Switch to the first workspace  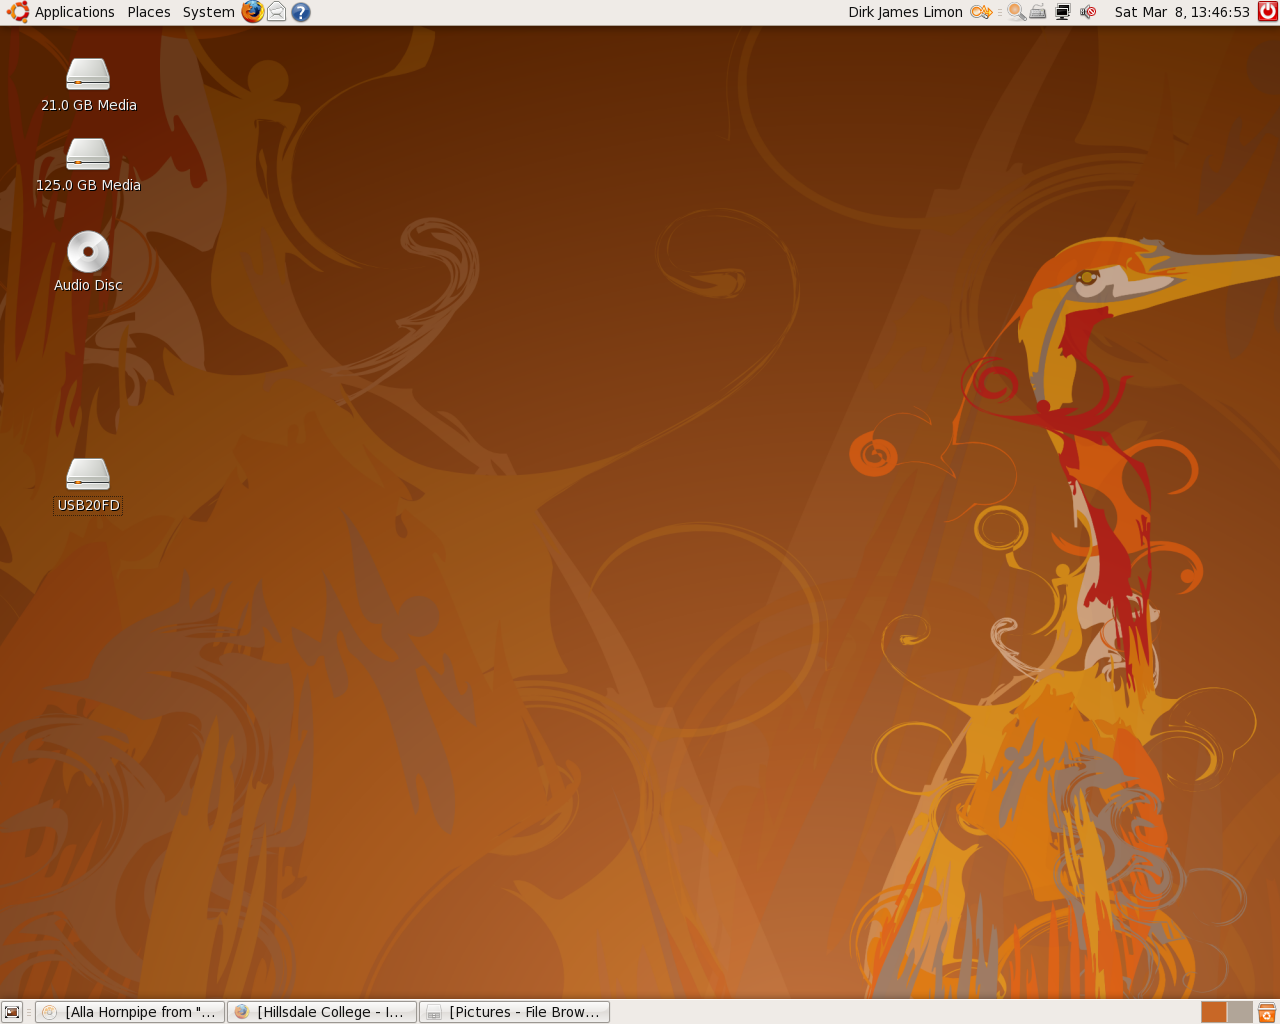[x=1214, y=1012]
